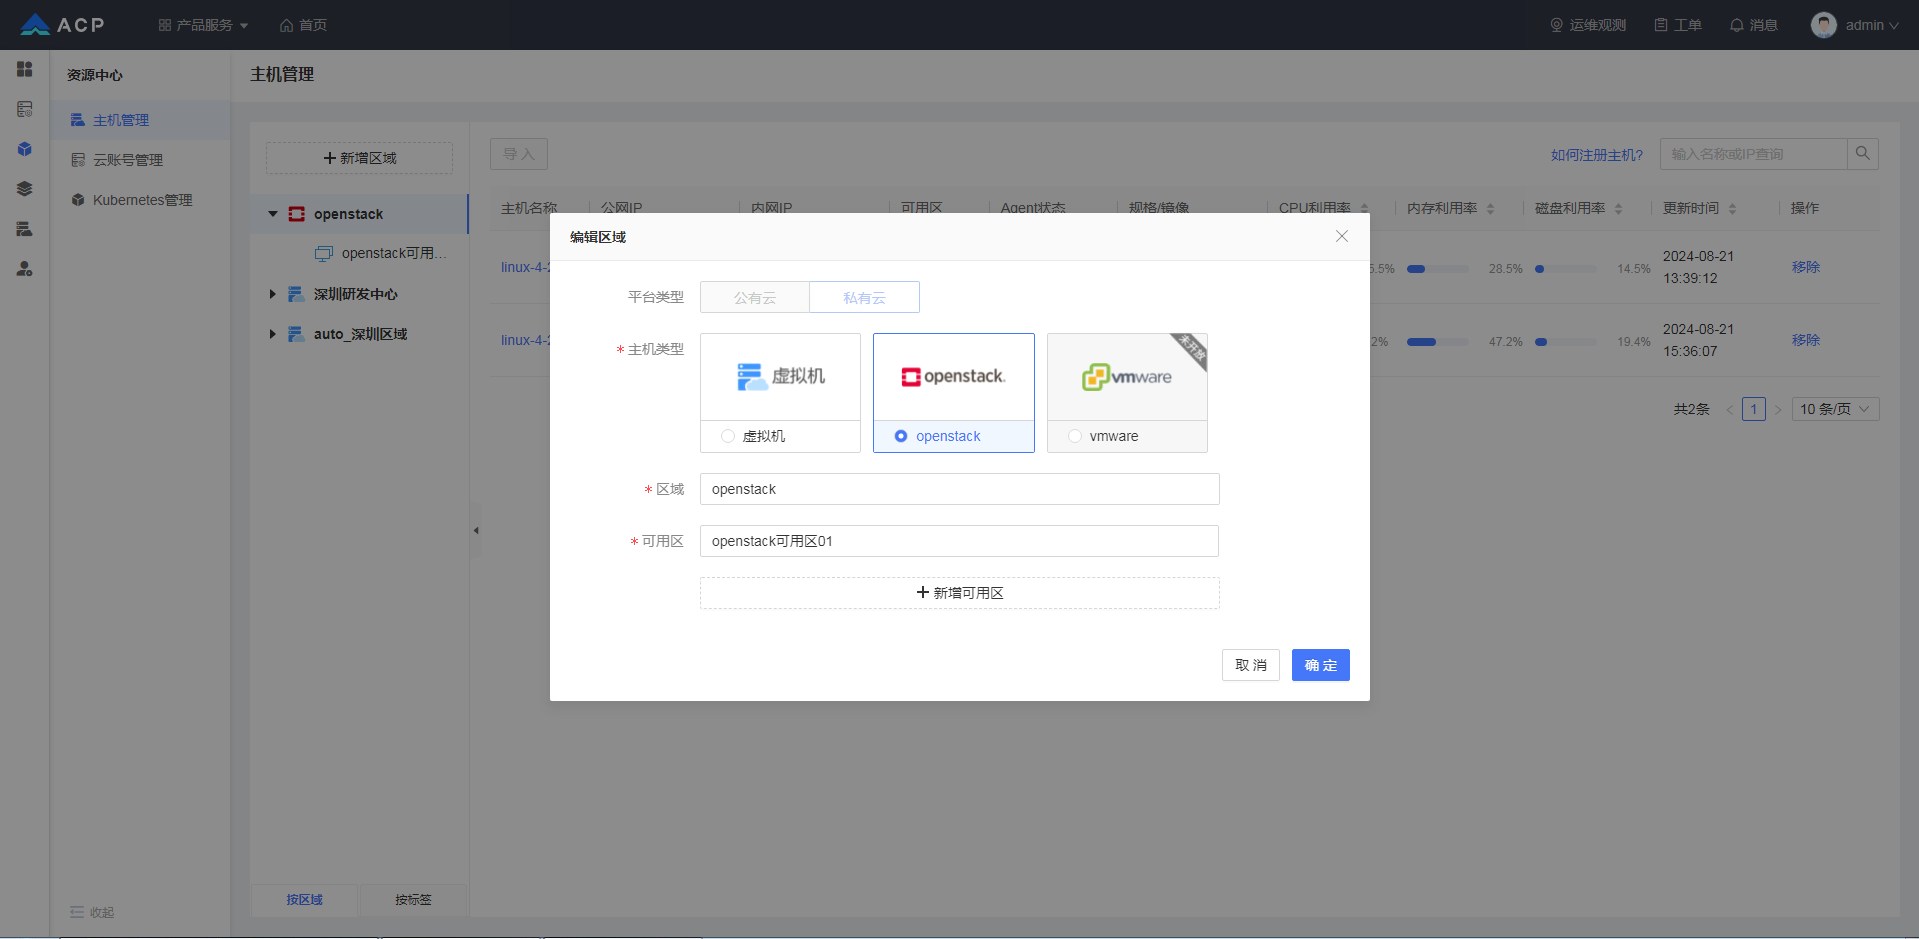
Task: Sort the table by CPU利用率
Action: tap(1364, 208)
